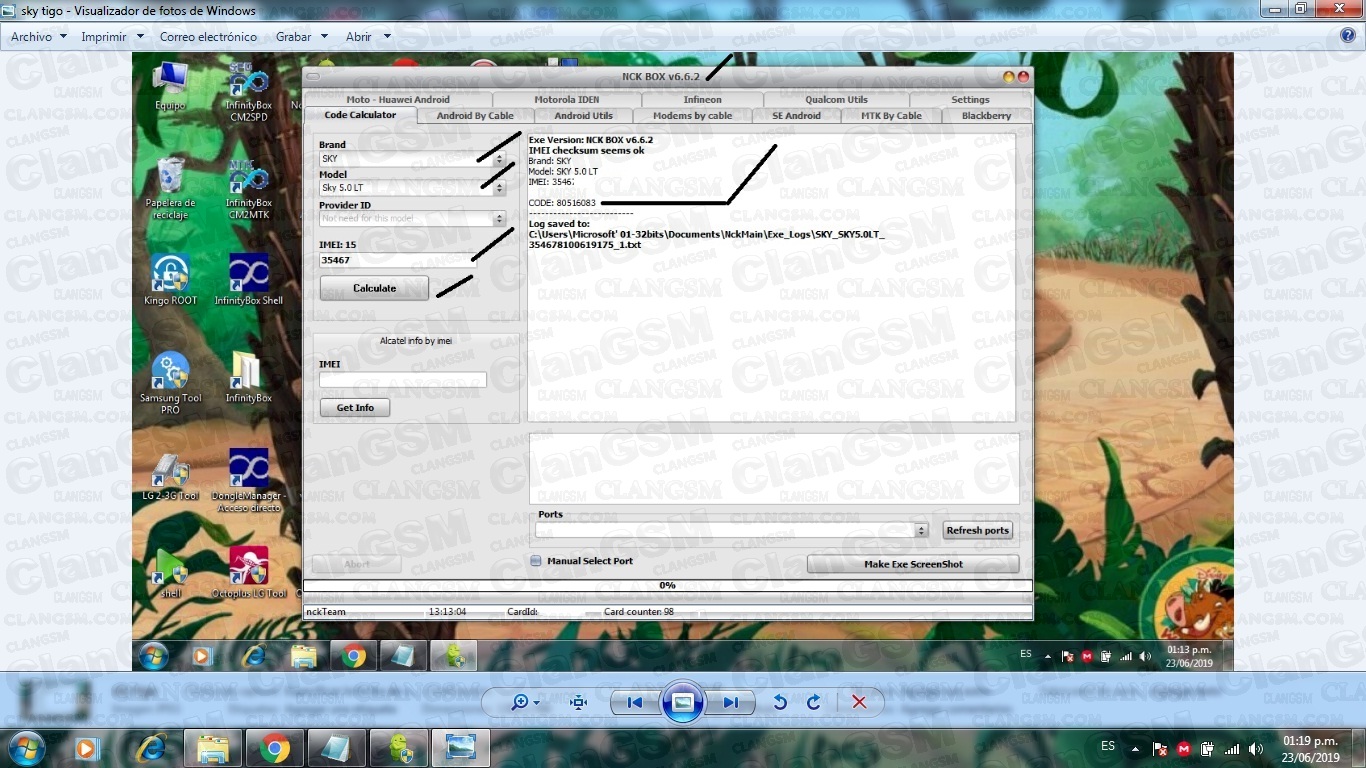This screenshot has width=1366, height=768.
Task: Click Chrome in the pictured inner taskbar
Action: (x=352, y=656)
